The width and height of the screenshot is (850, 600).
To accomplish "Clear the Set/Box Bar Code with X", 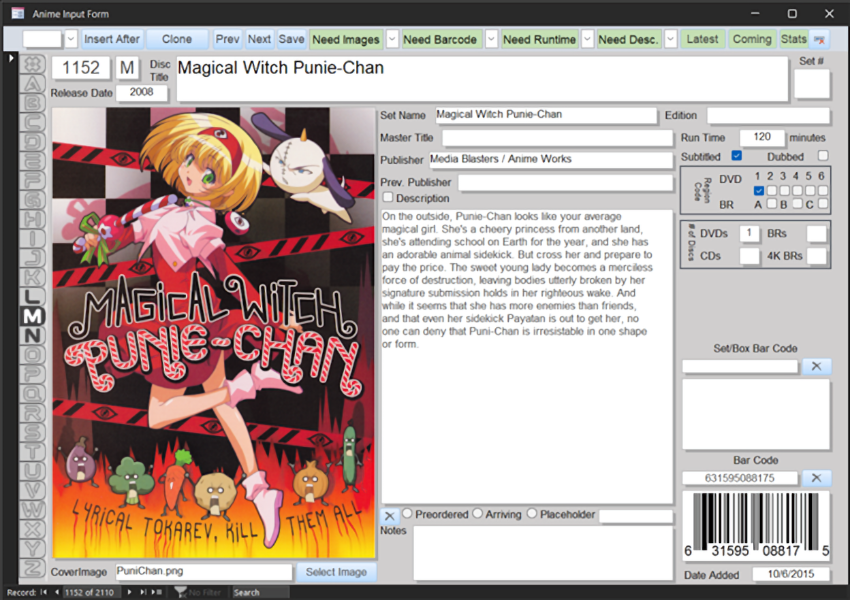I will point(816,366).
